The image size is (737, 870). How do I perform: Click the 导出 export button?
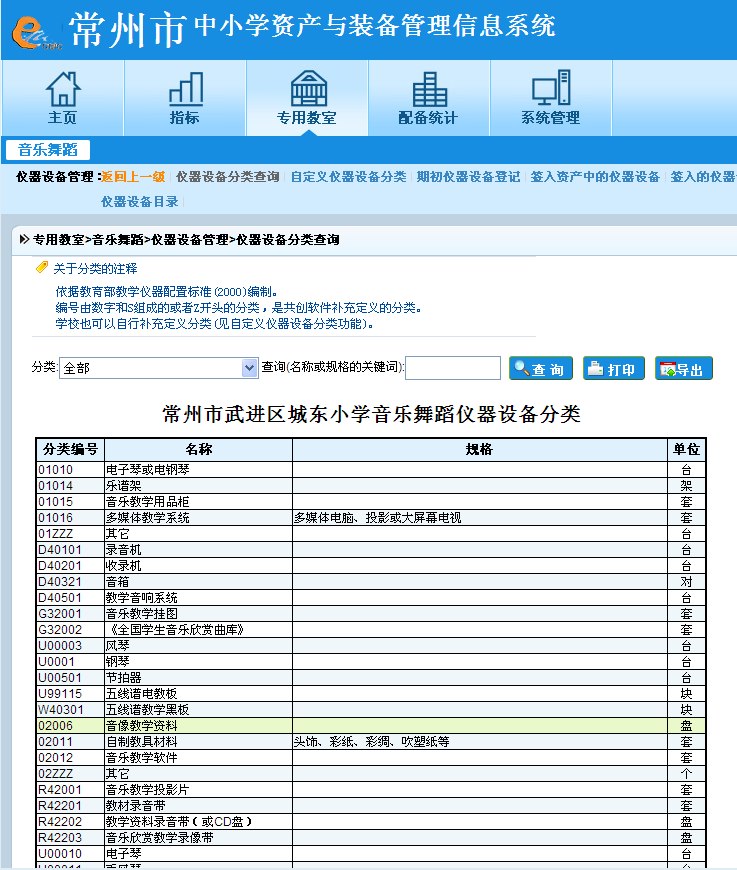(684, 368)
